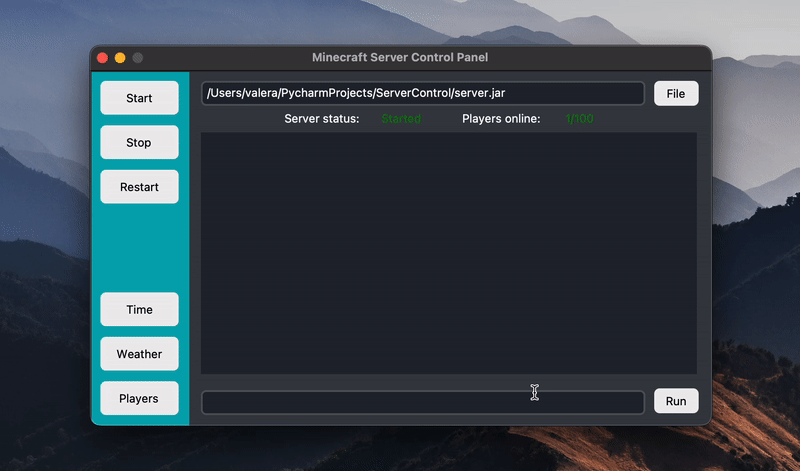
Task: Select the '1/100' players online value
Action: [579, 119]
